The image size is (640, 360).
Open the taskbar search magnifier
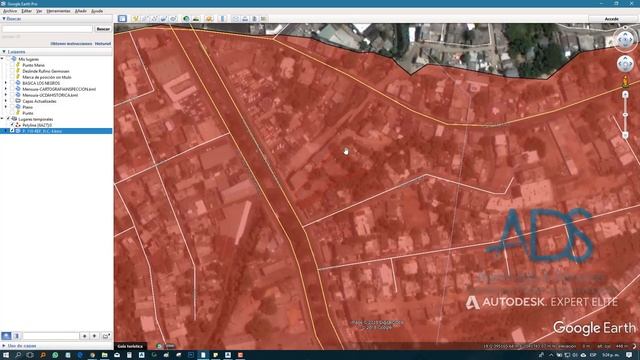tap(18, 356)
